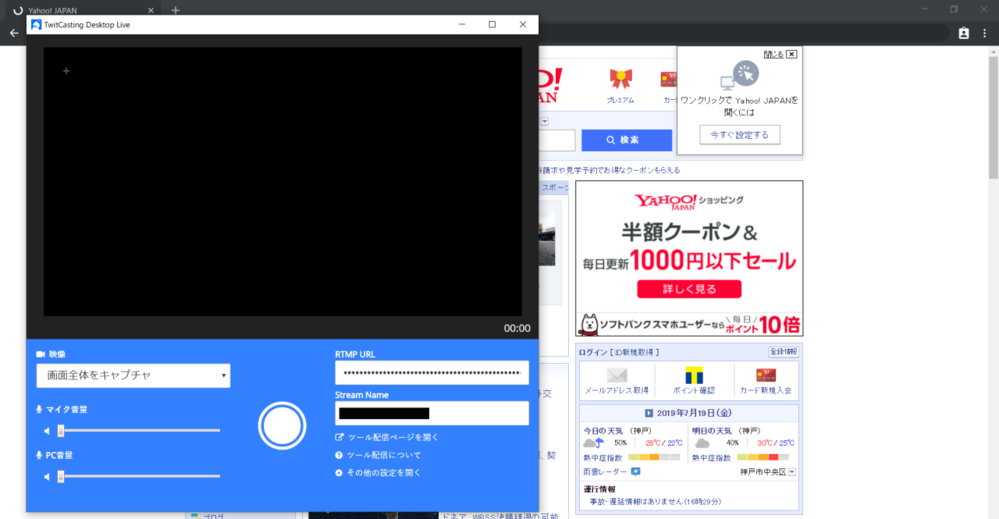Click the メールアドレス取得 envelope icon

click(x=617, y=375)
